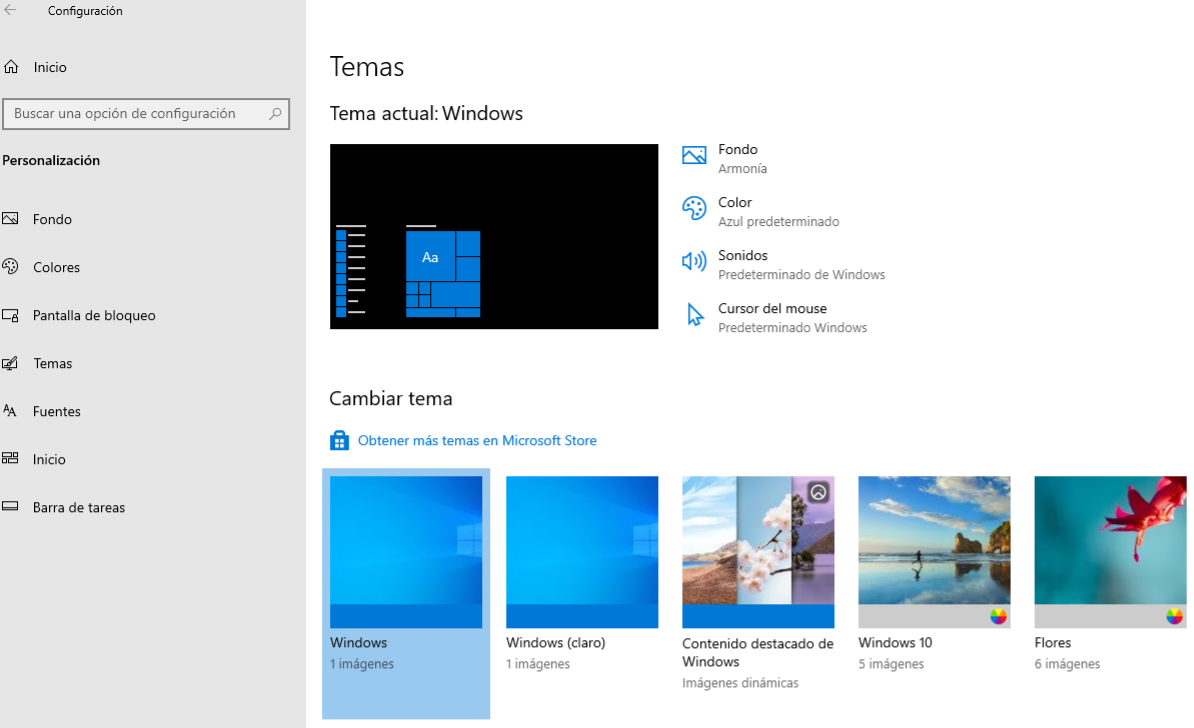Viewport: 1194px width, 728px height.
Task: Click the start tiles icon beside Inicio
Action: [x=10, y=458]
